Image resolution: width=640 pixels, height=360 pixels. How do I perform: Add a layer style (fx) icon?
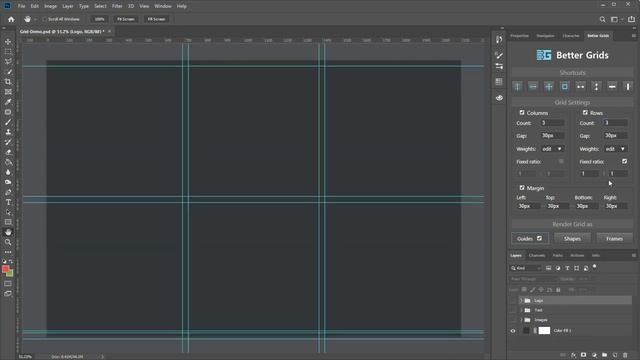tap(573, 355)
